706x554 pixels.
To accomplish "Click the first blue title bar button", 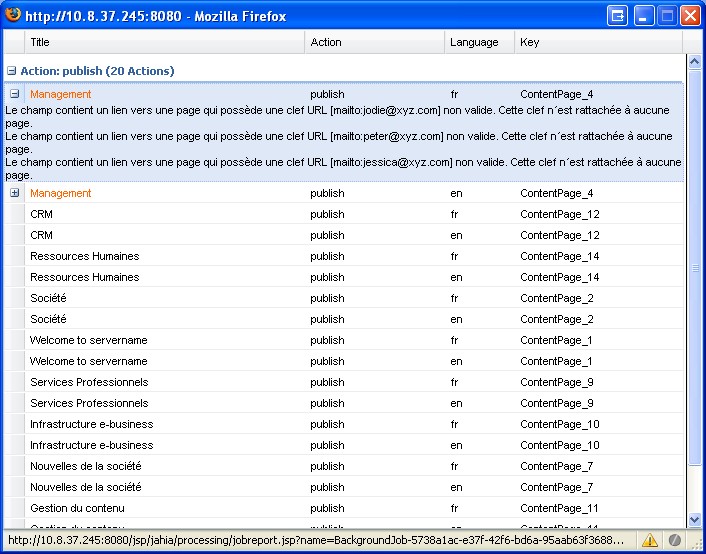I will pos(617,17).
